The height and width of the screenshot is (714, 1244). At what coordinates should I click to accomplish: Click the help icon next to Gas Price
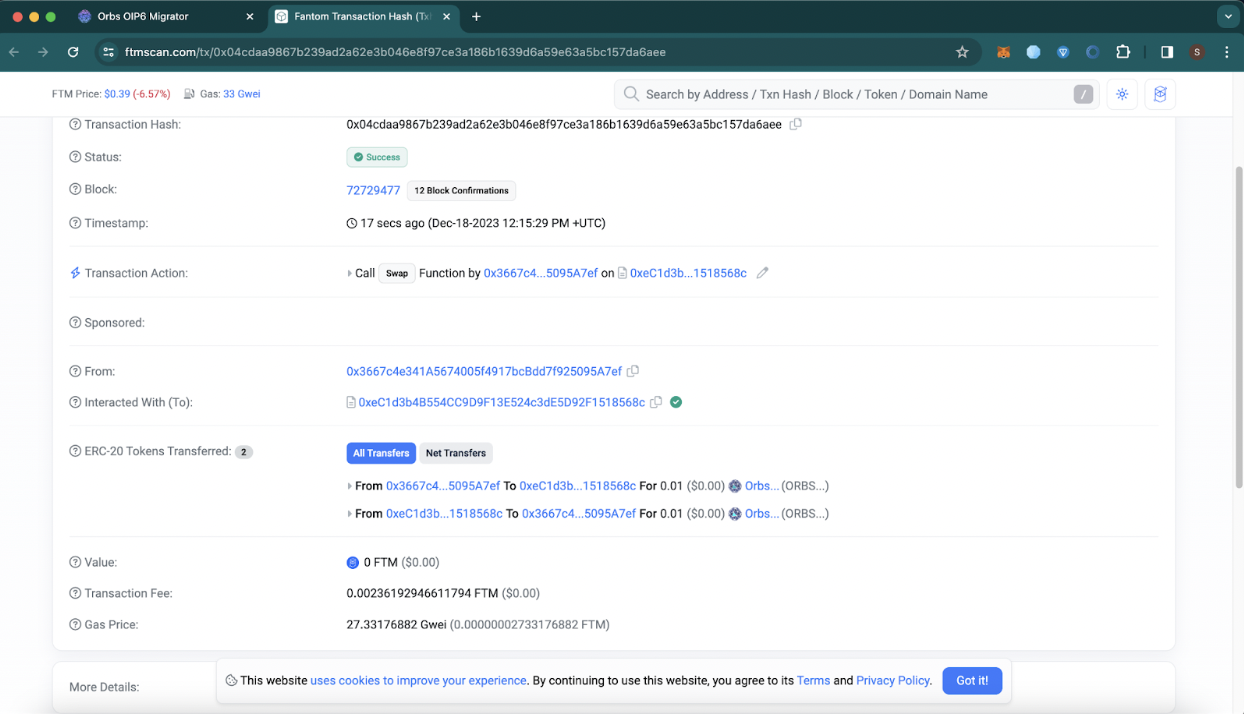pyautogui.click(x=75, y=624)
